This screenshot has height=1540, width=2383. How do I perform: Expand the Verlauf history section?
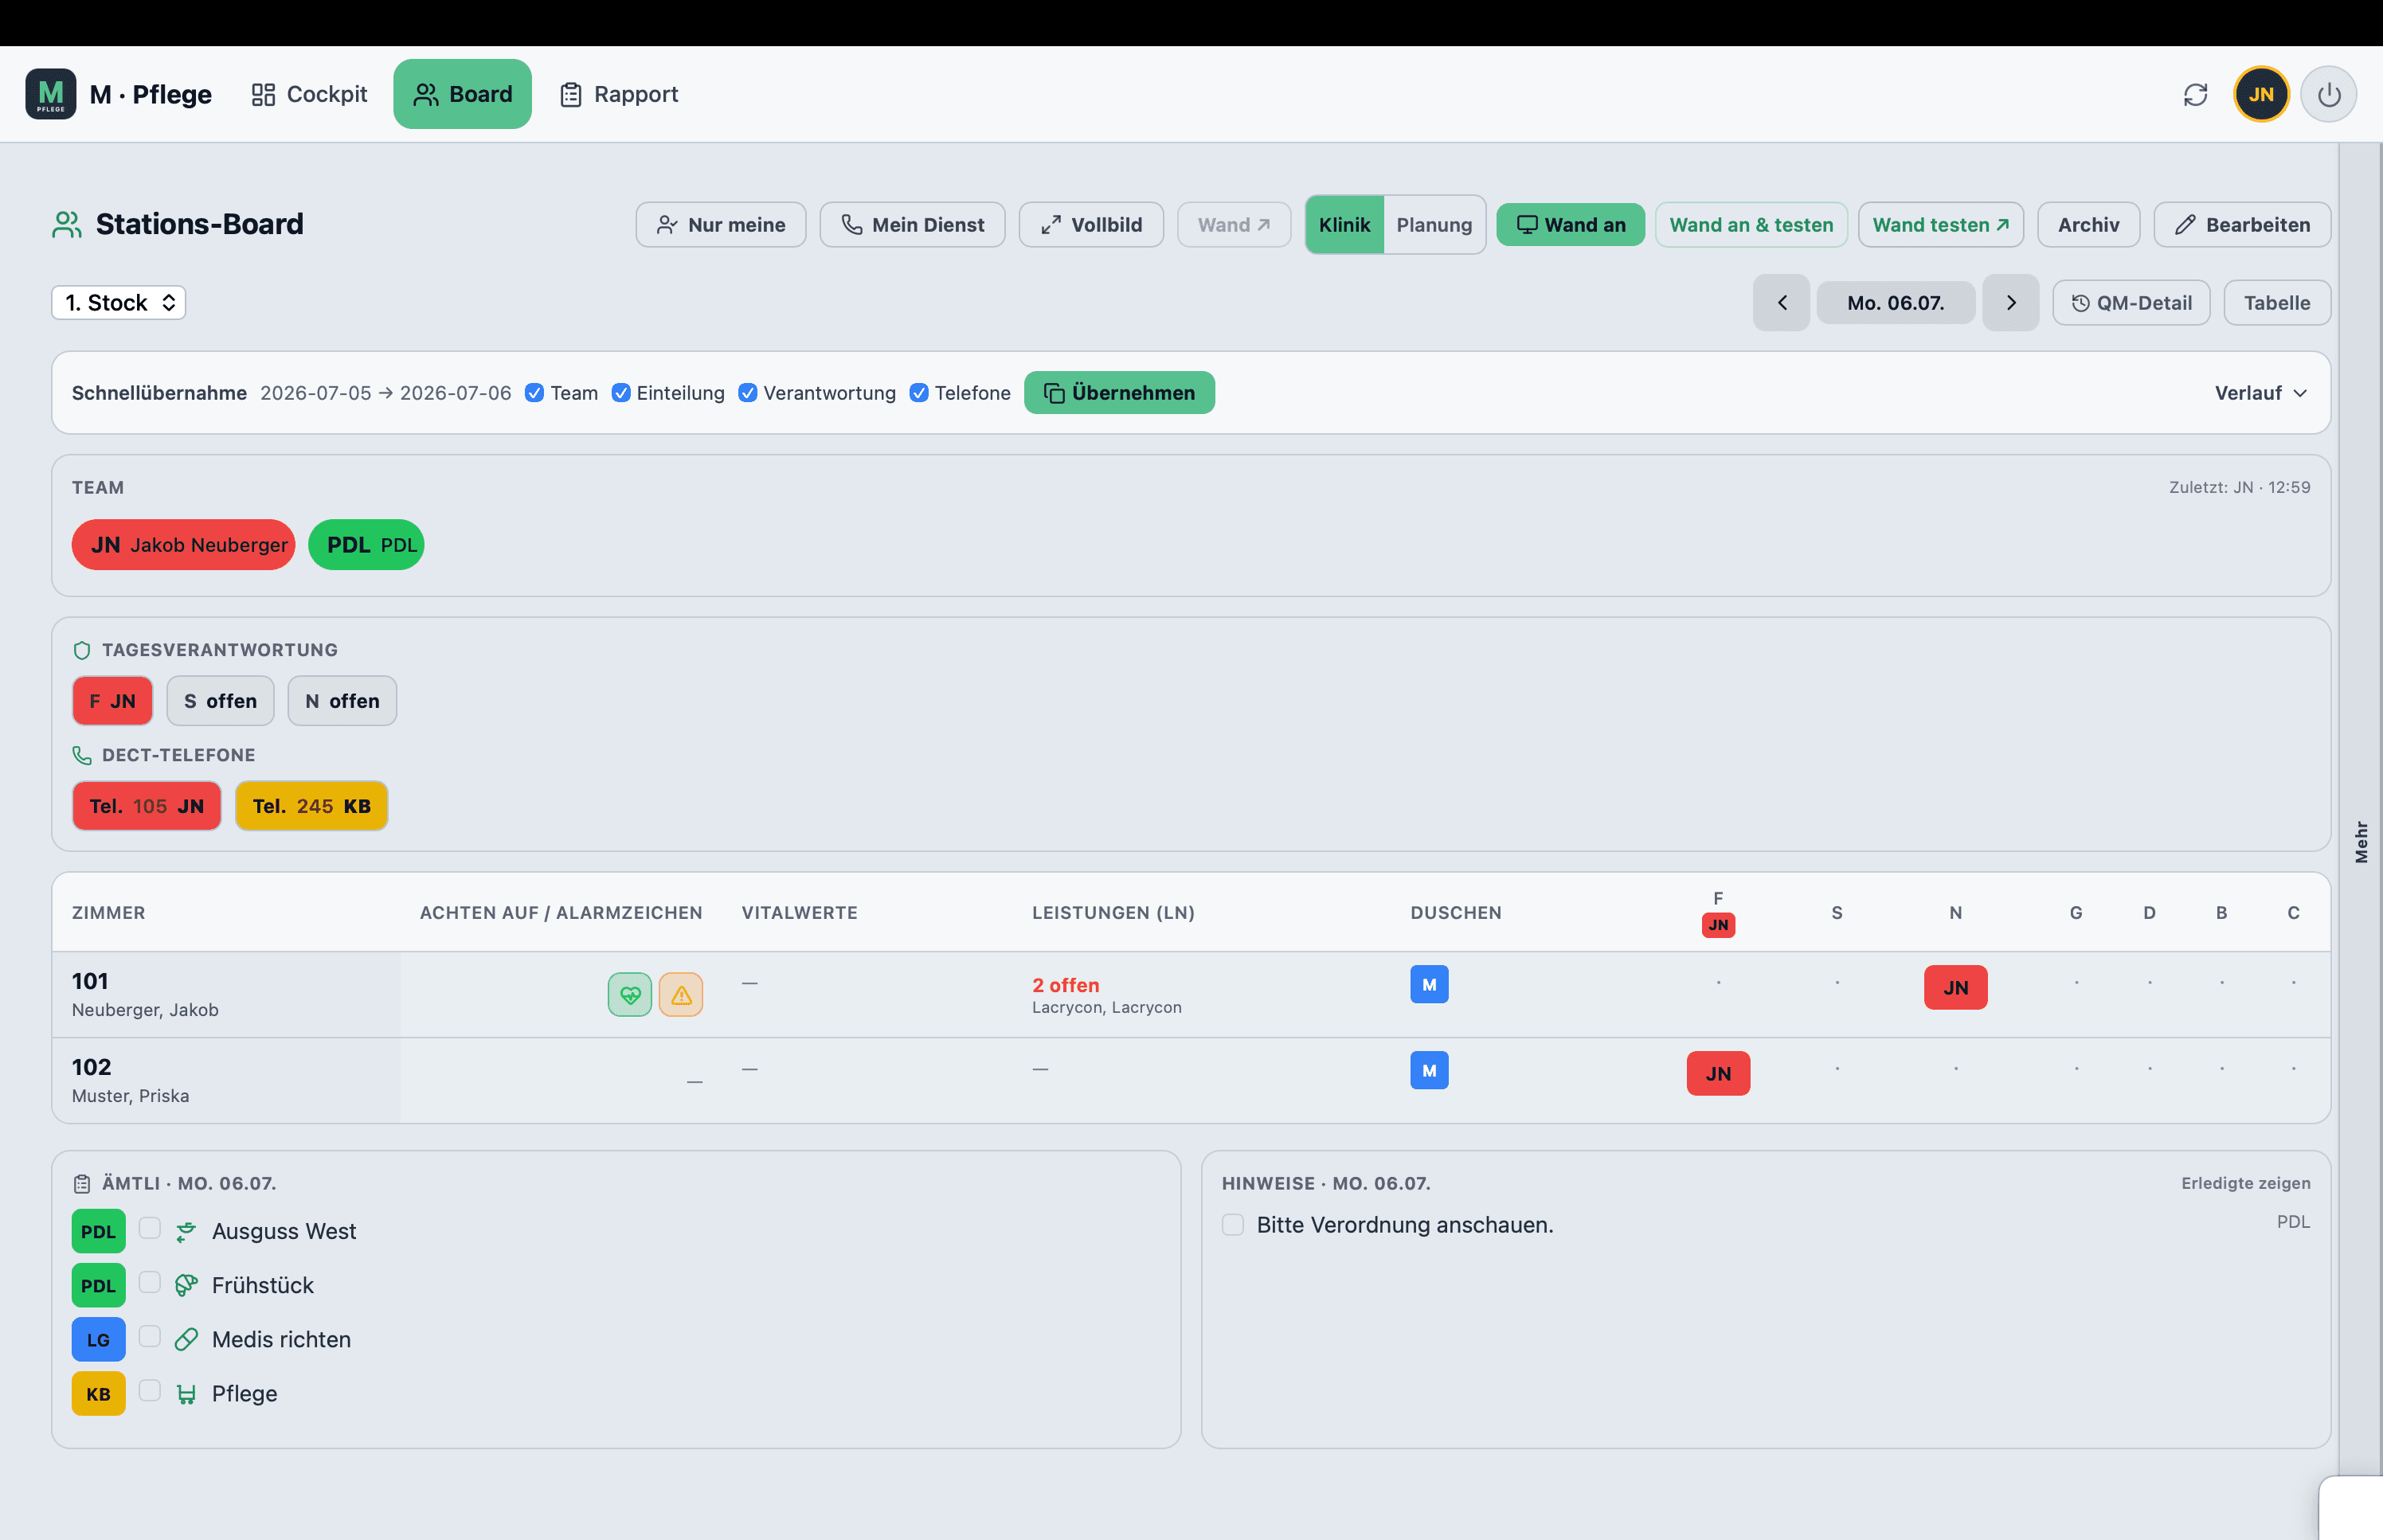pyautogui.click(x=2261, y=393)
